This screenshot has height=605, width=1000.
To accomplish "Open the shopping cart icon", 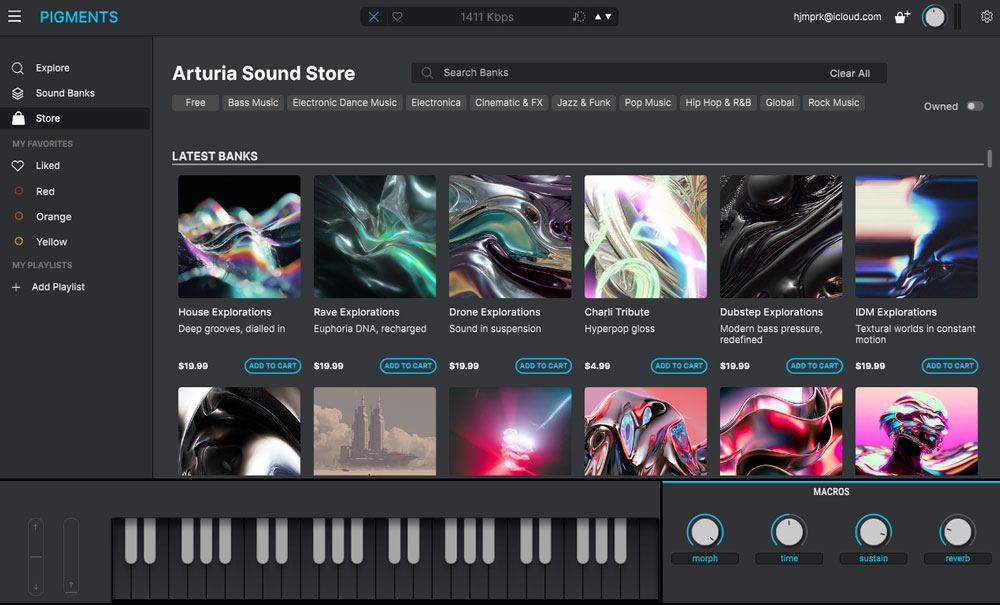I will [x=902, y=17].
